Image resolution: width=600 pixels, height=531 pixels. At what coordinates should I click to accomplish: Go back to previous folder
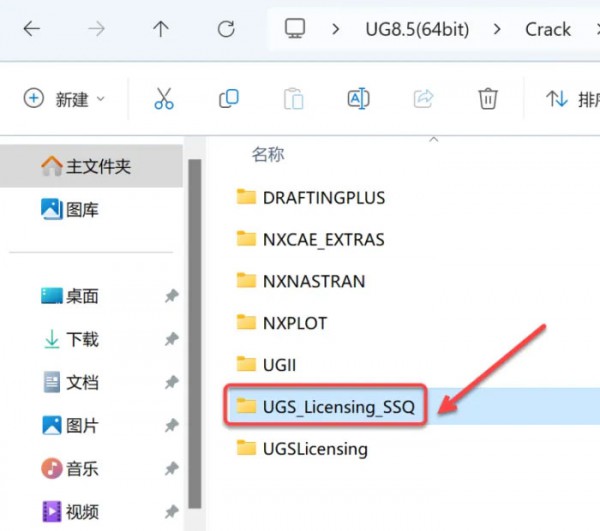click(x=32, y=29)
